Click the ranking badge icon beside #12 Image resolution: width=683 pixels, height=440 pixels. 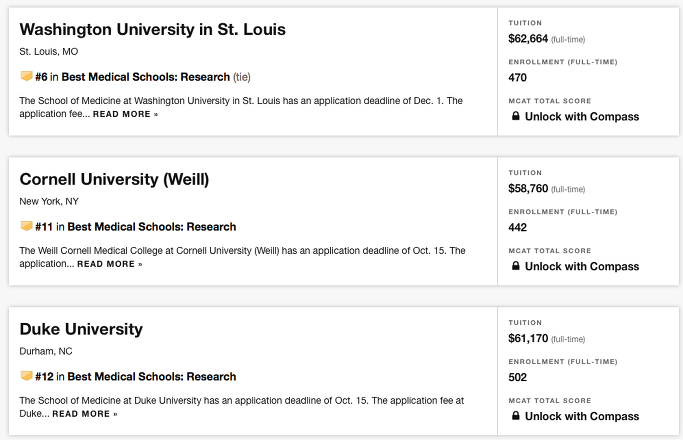(26, 376)
